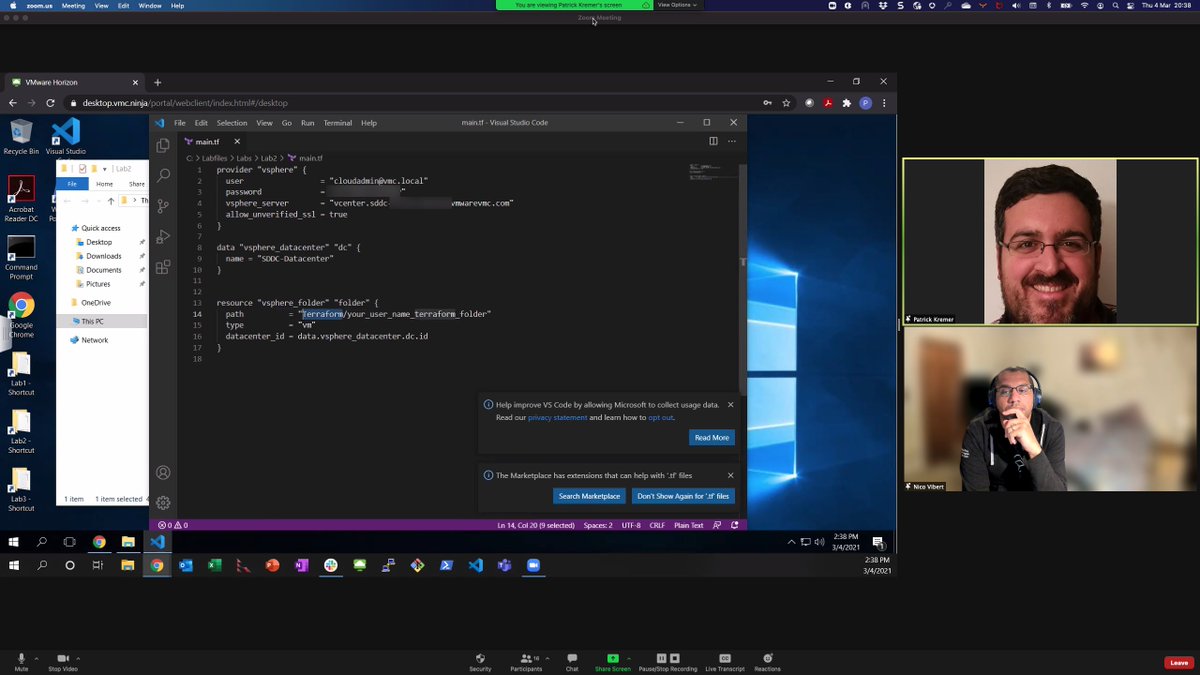Dismiss the Marketplace extensions notification

(x=730, y=476)
